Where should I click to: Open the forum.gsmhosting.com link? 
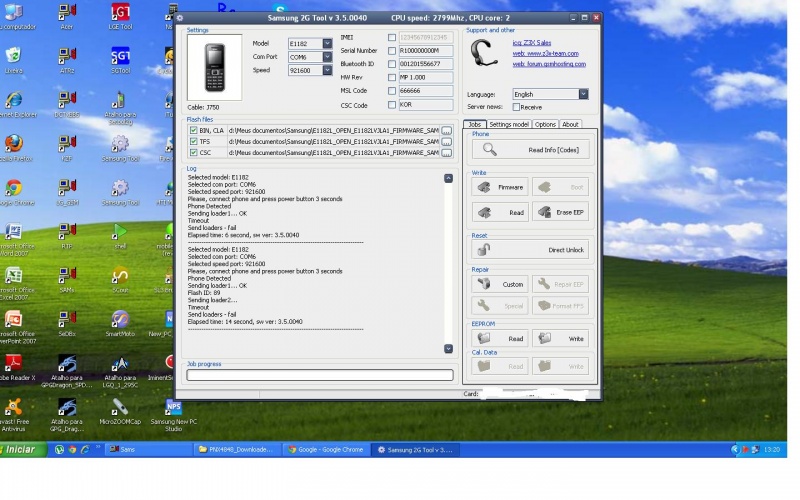click(x=549, y=64)
